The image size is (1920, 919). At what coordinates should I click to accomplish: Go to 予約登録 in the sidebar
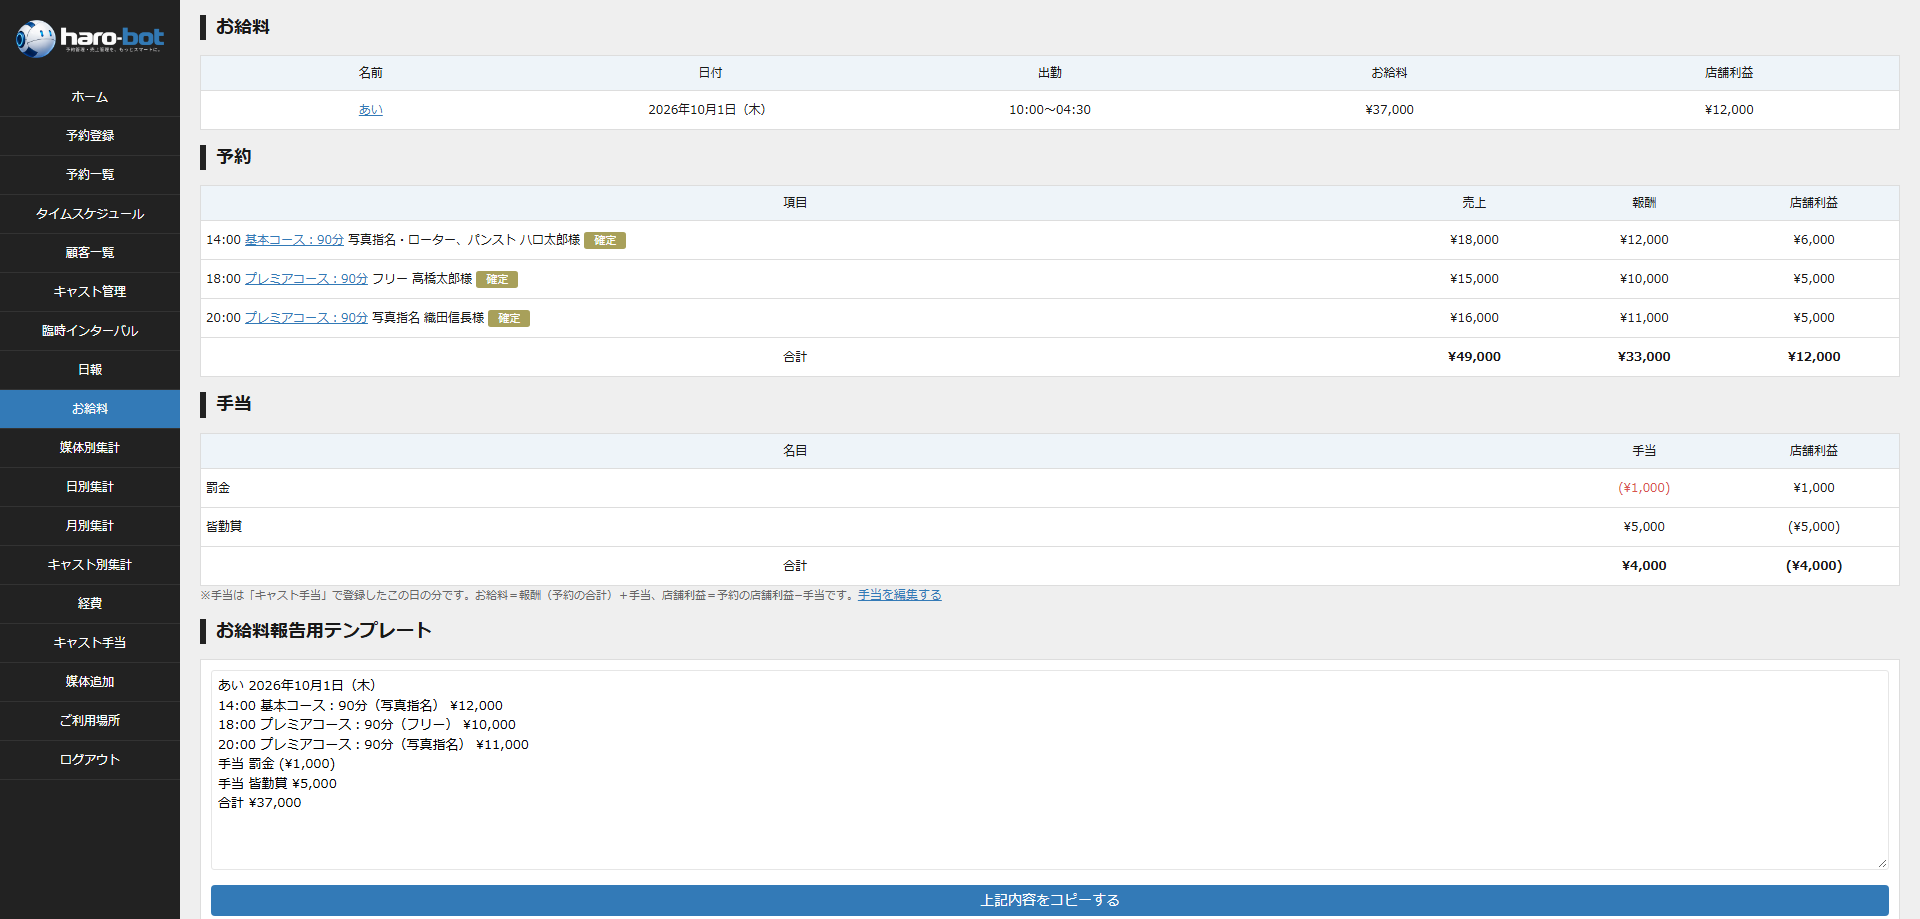(x=90, y=136)
